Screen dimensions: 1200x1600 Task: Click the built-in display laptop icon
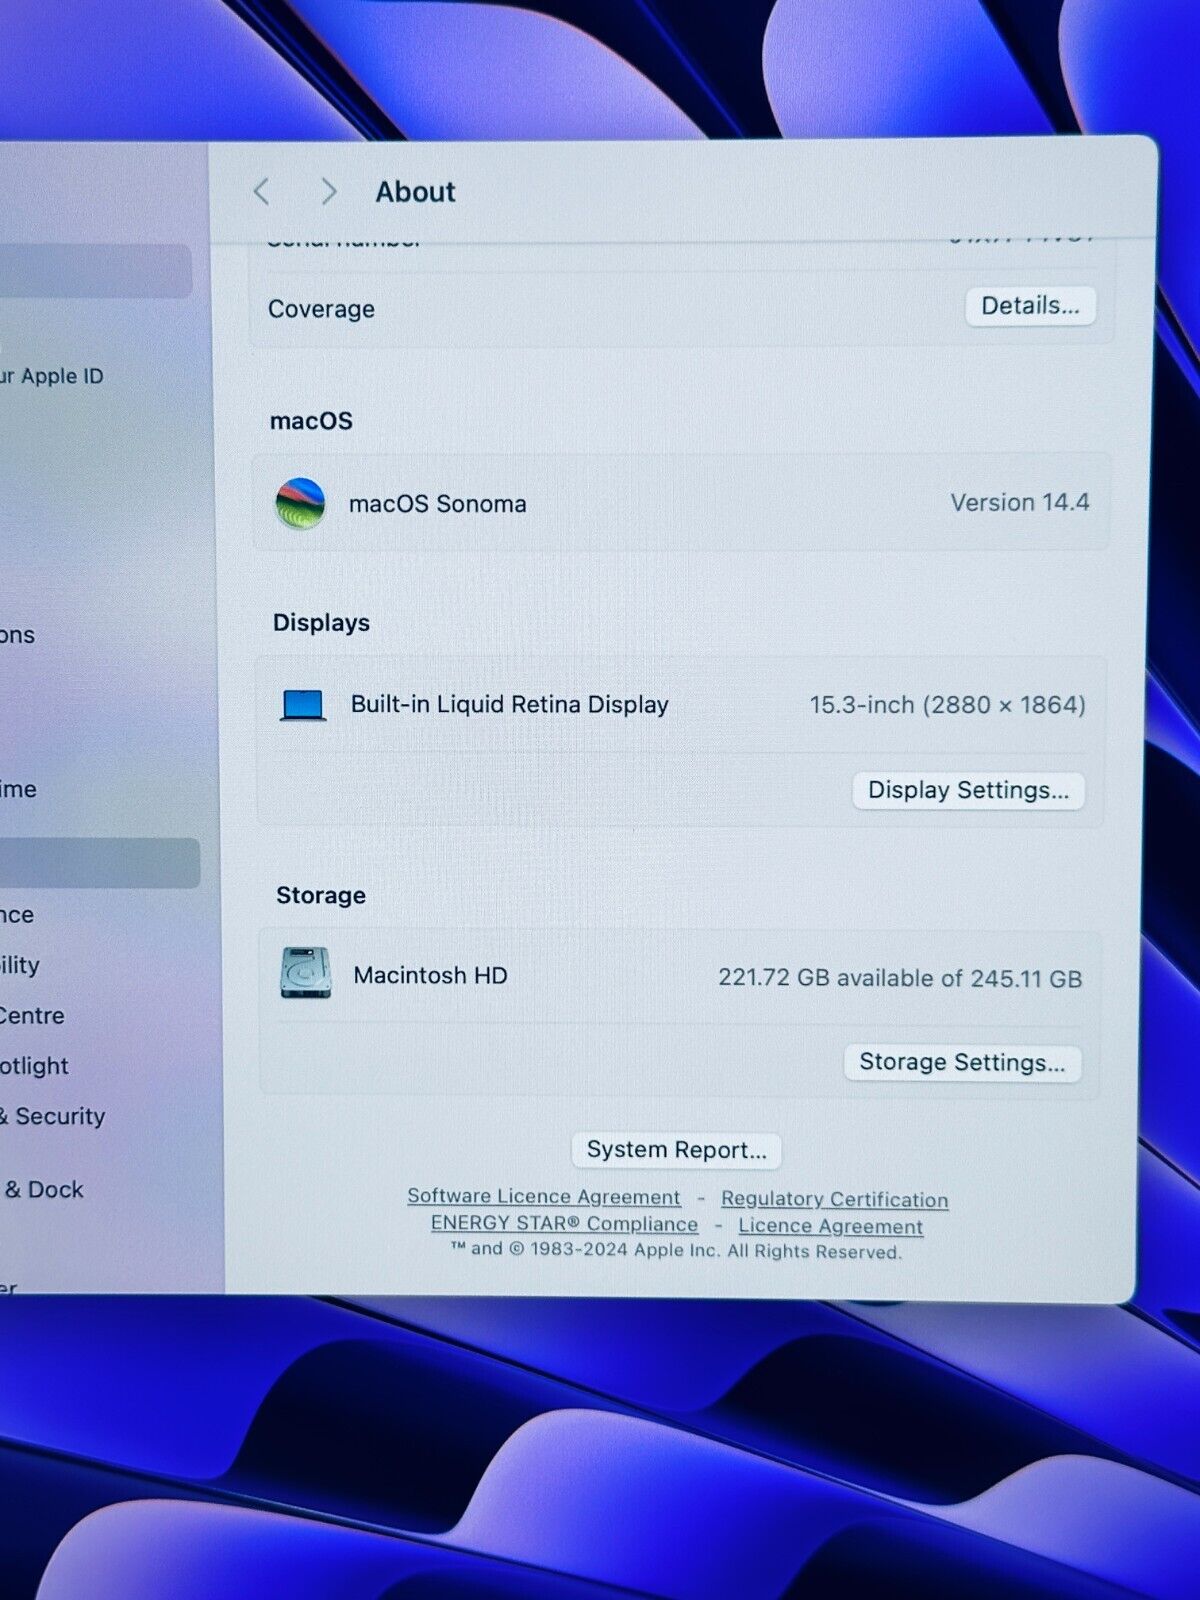pos(303,706)
